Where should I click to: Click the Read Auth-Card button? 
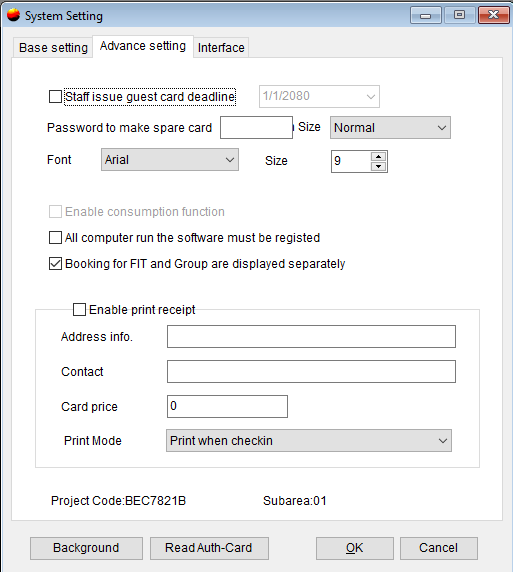click(209, 548)
